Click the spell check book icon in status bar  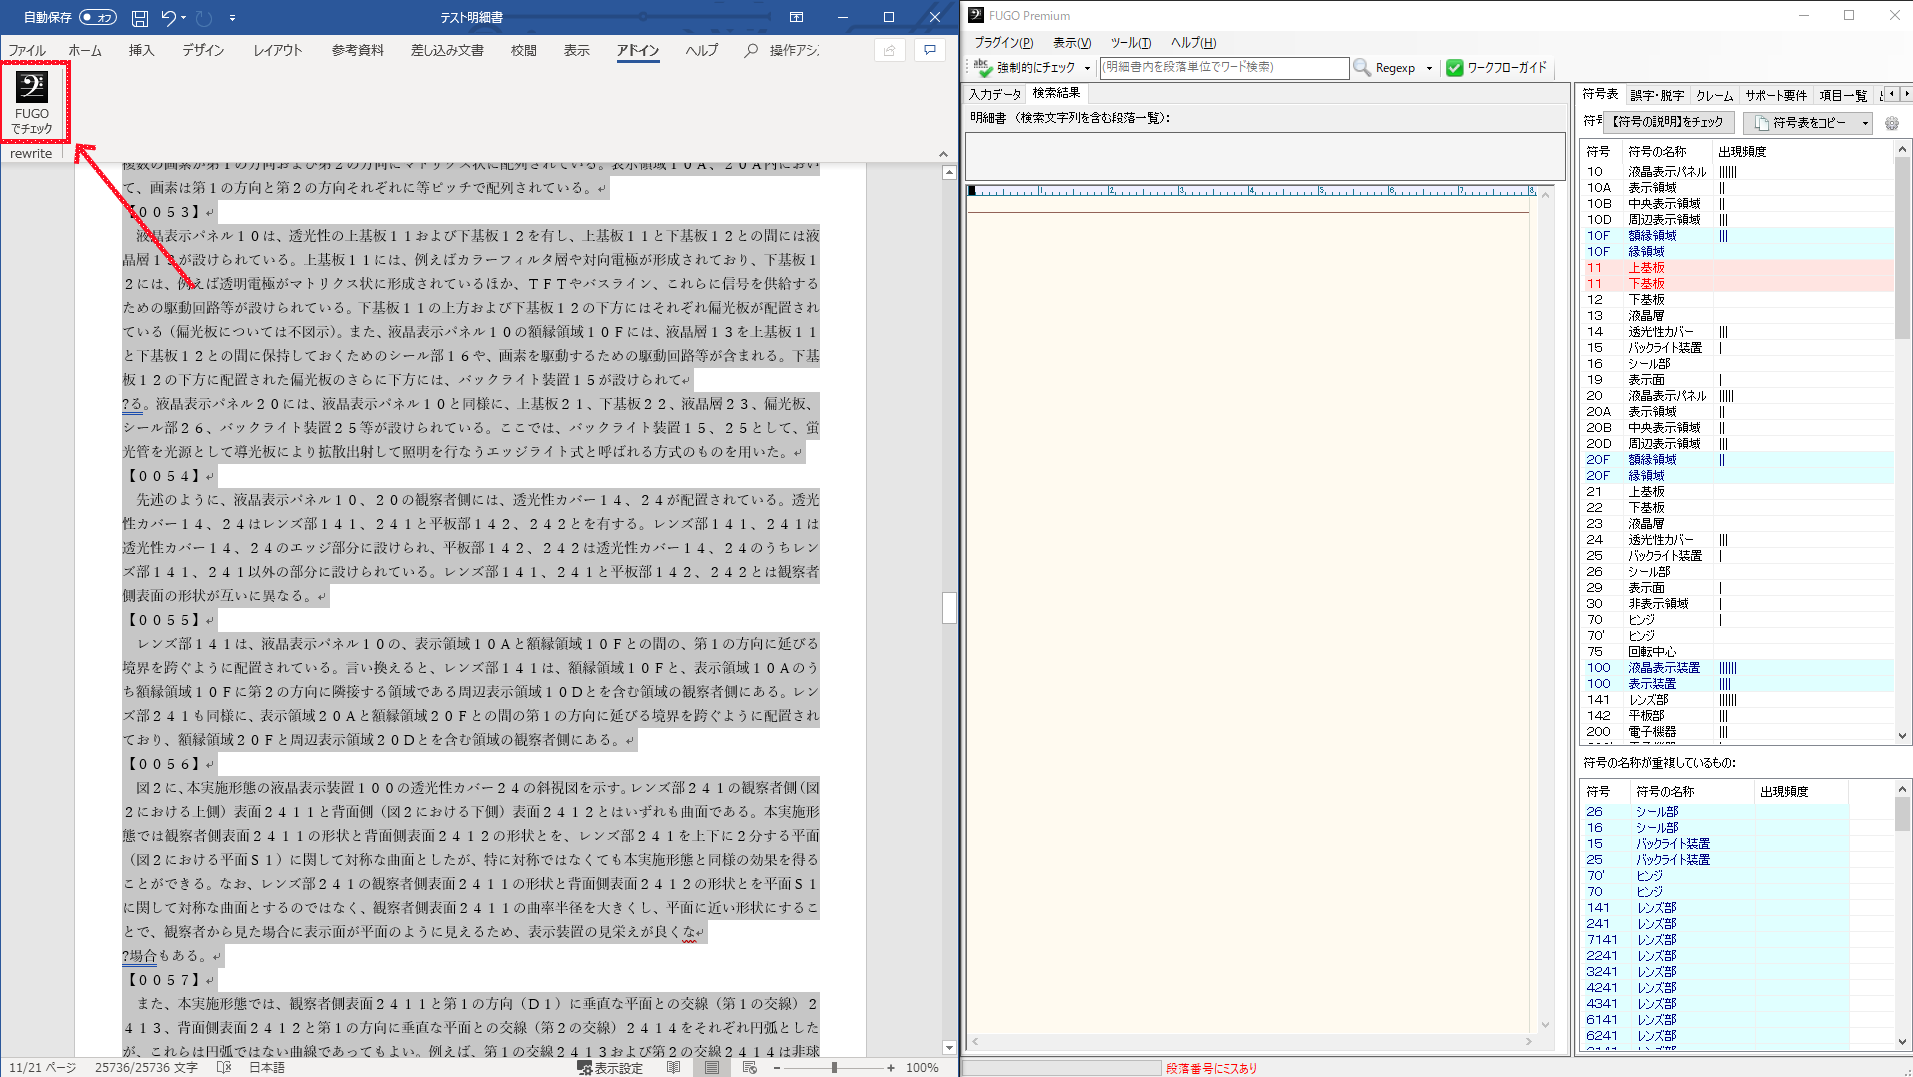[224, 1068]
